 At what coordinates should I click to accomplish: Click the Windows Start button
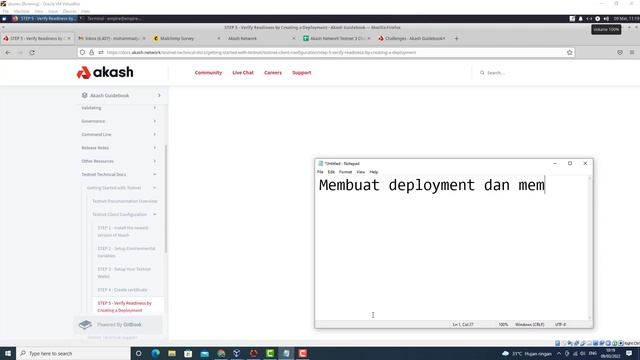8,353
